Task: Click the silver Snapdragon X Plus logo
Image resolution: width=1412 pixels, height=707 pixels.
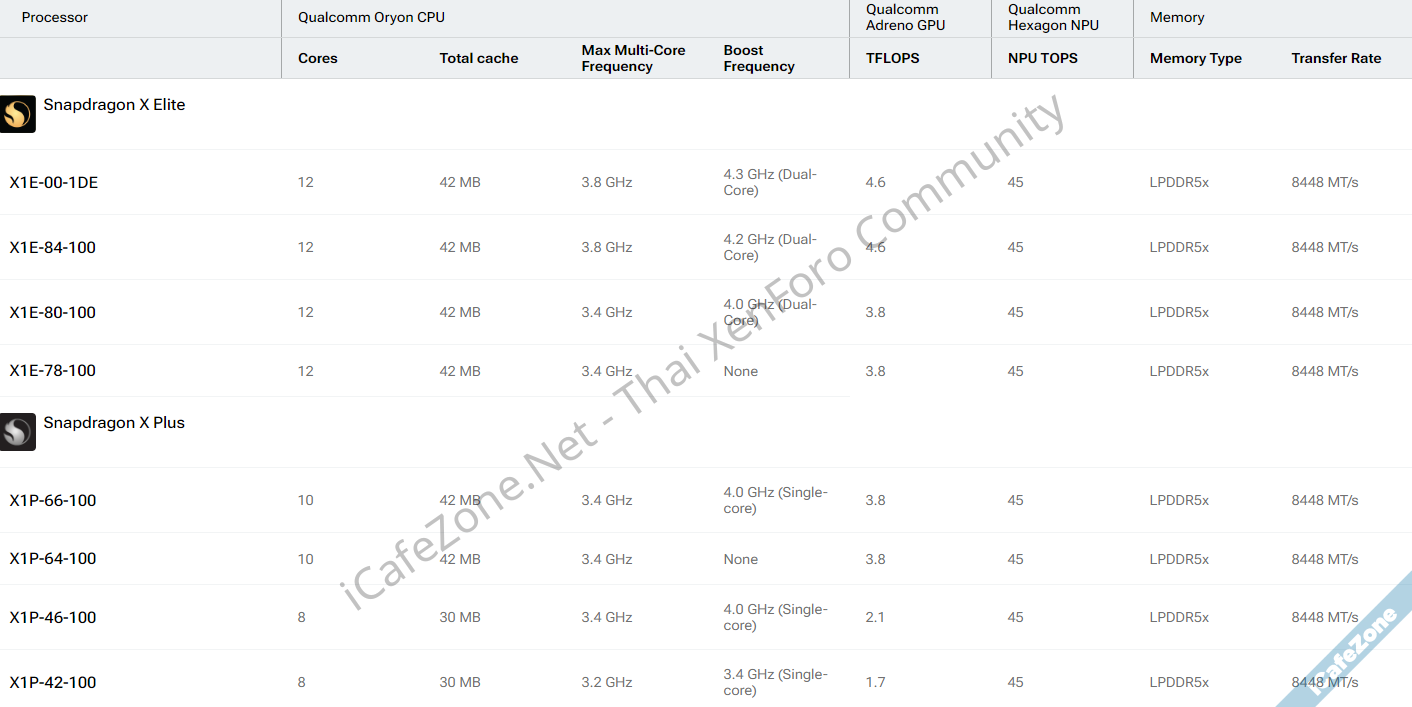Action: click(x=18, y=432)
